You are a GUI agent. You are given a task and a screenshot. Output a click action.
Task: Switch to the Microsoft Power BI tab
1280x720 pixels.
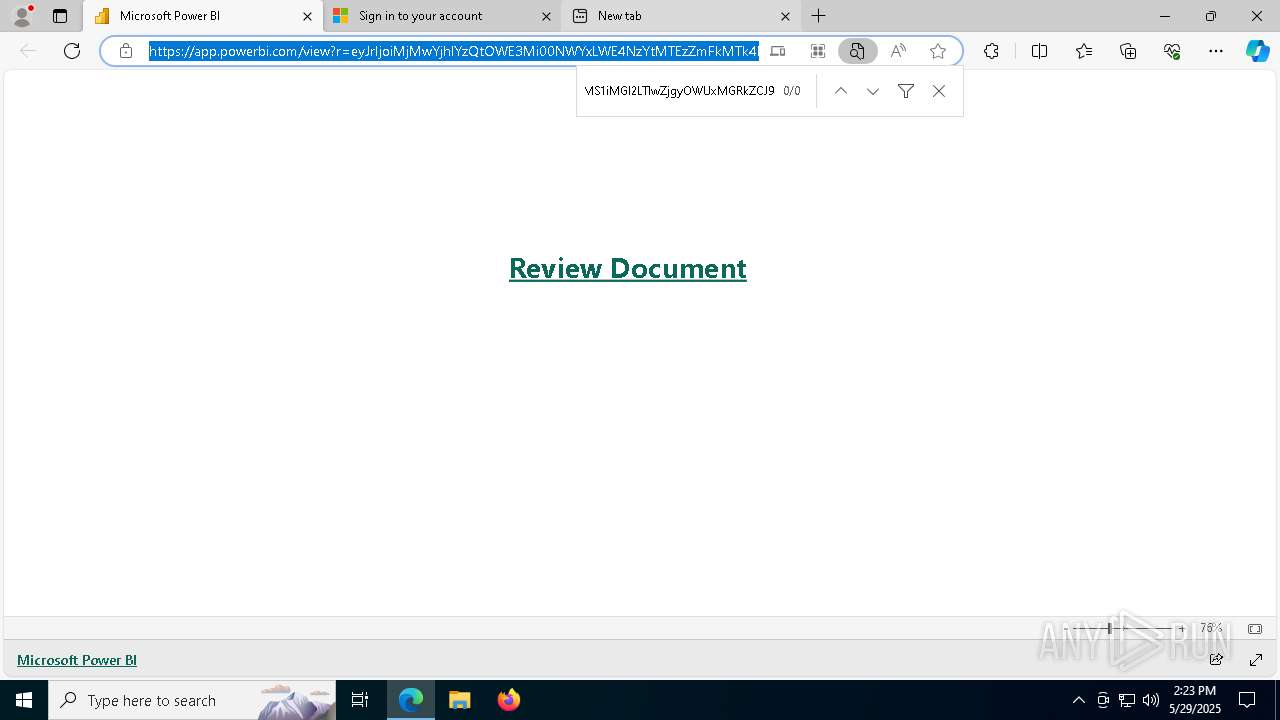202,16
